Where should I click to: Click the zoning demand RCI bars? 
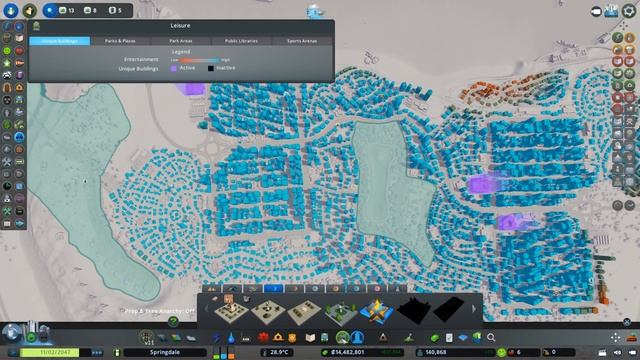(x=224, y=353)
